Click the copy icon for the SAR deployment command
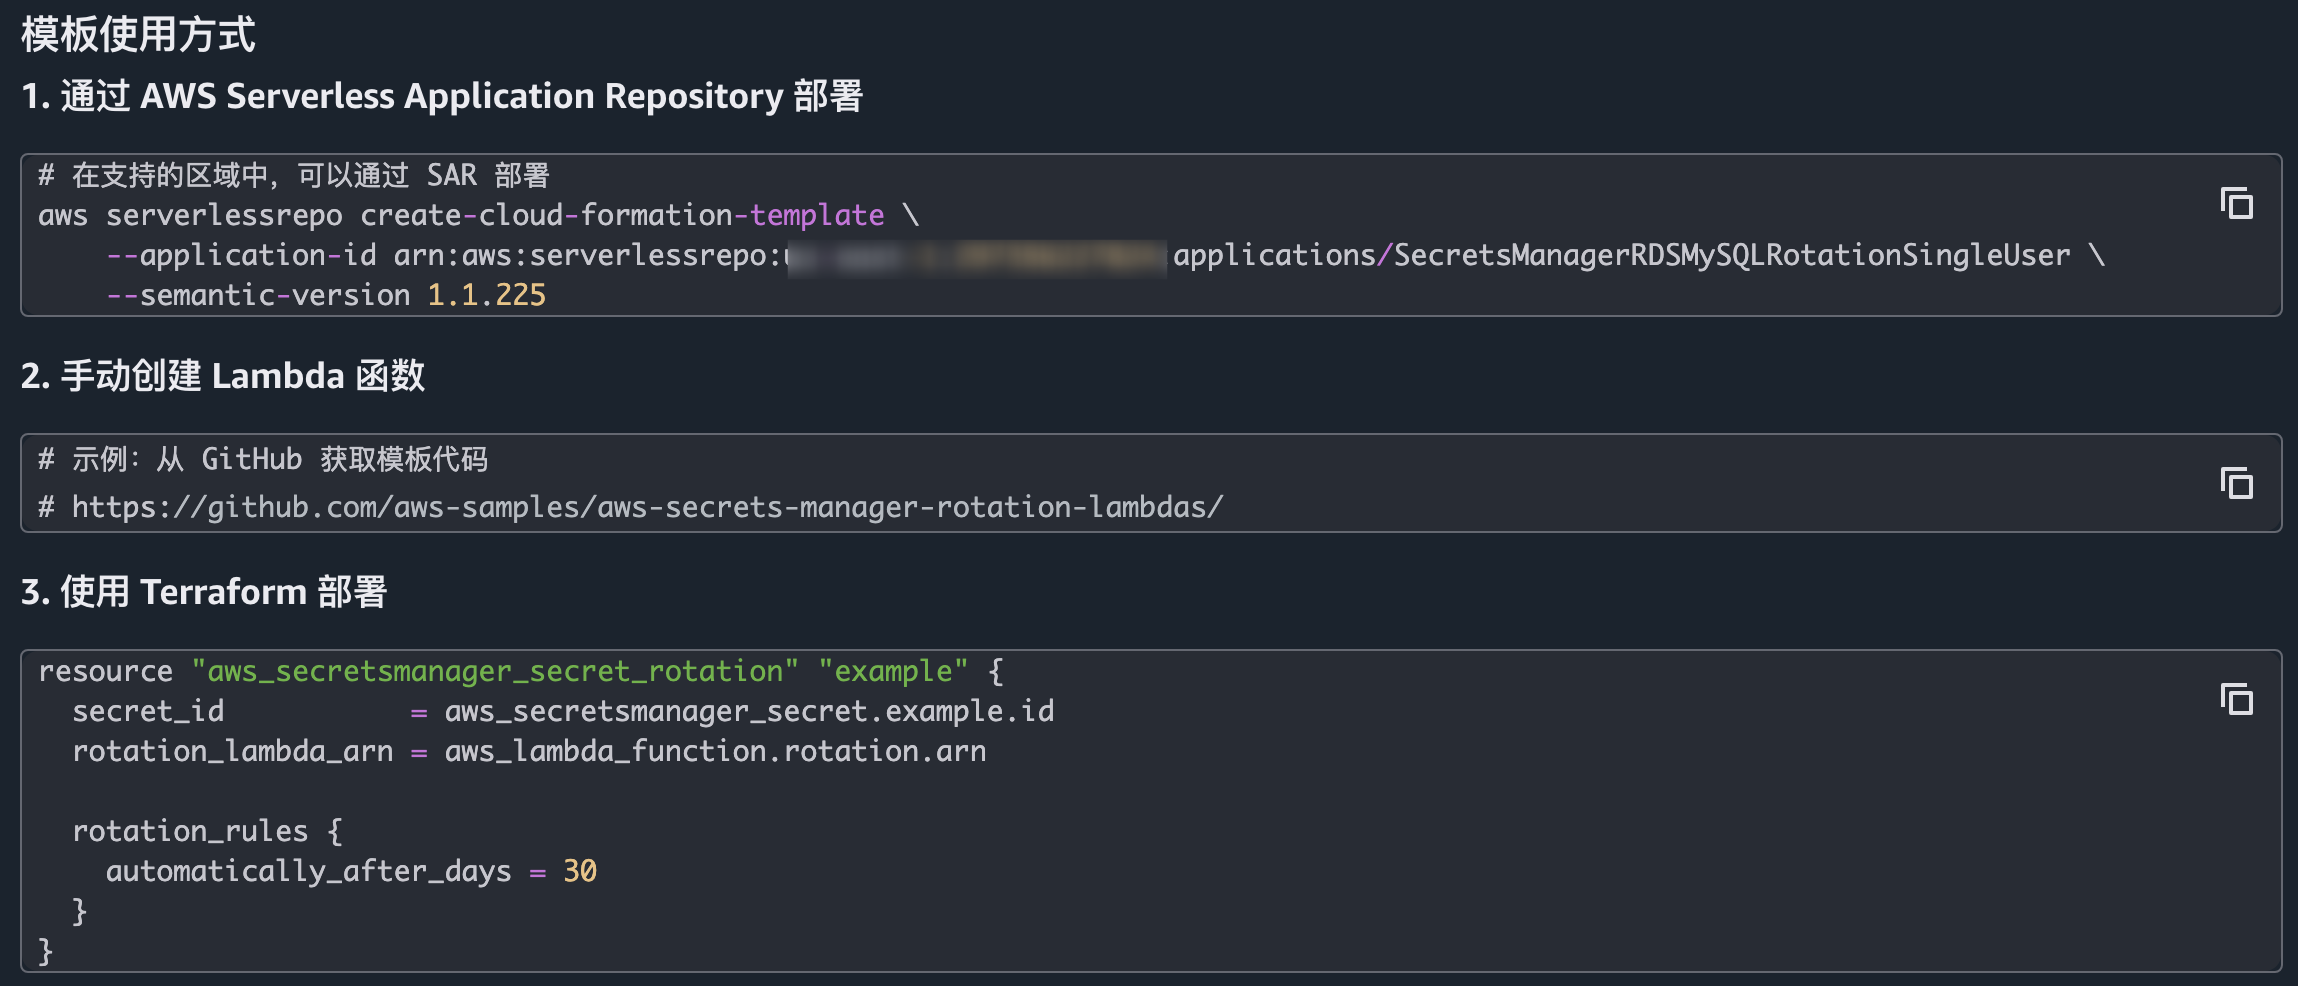2298x986 pixels. (x=2237, y=202)
